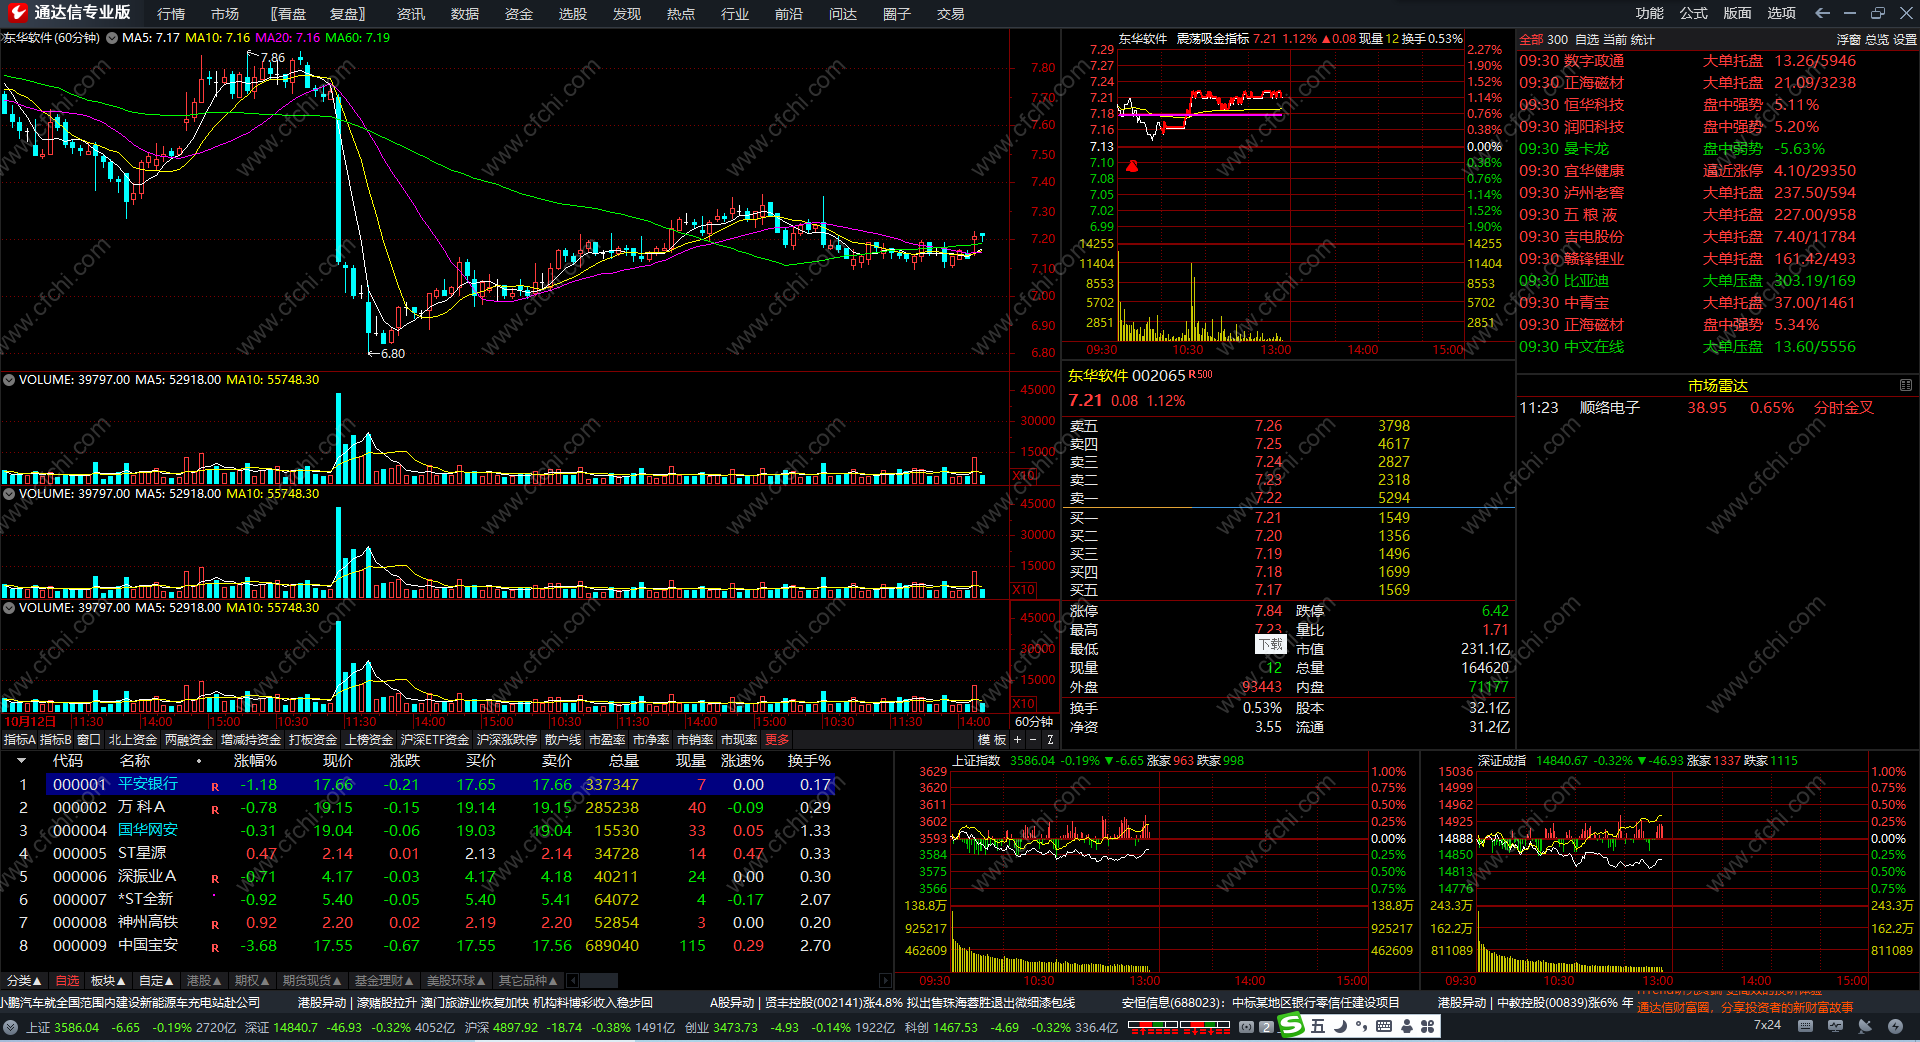Click the status bar icon left of the 2 badge
The width and height of the screenshot is (1920, 1042).
tap(1246, 1027)
